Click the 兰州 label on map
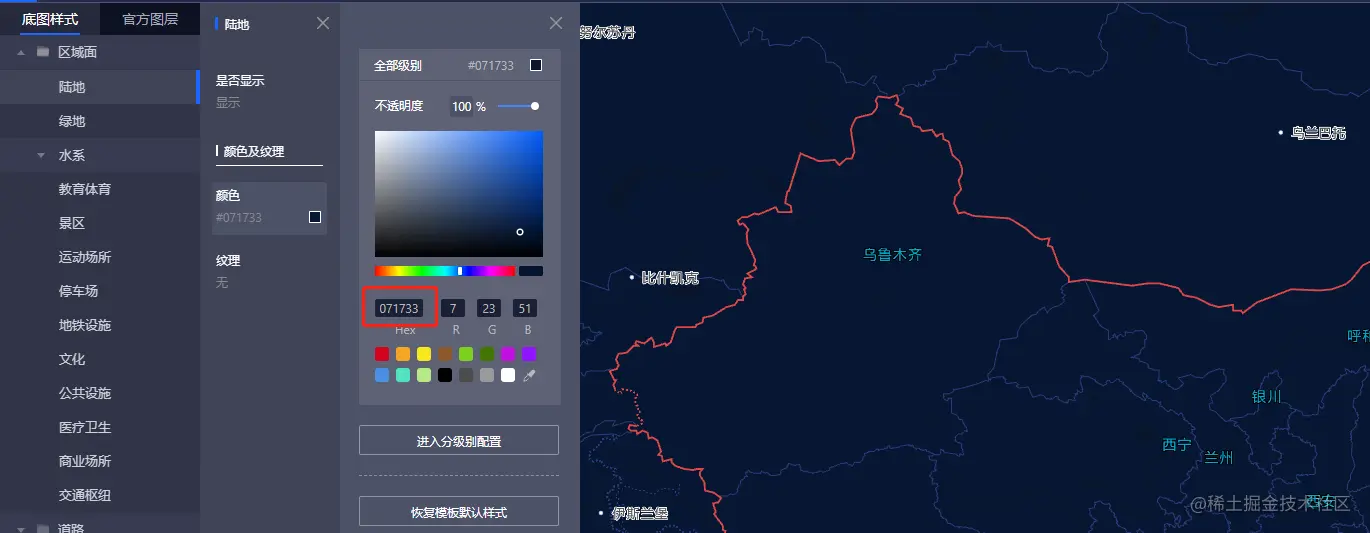This screenshot has height=533, width=1370. pos(1219,458)
